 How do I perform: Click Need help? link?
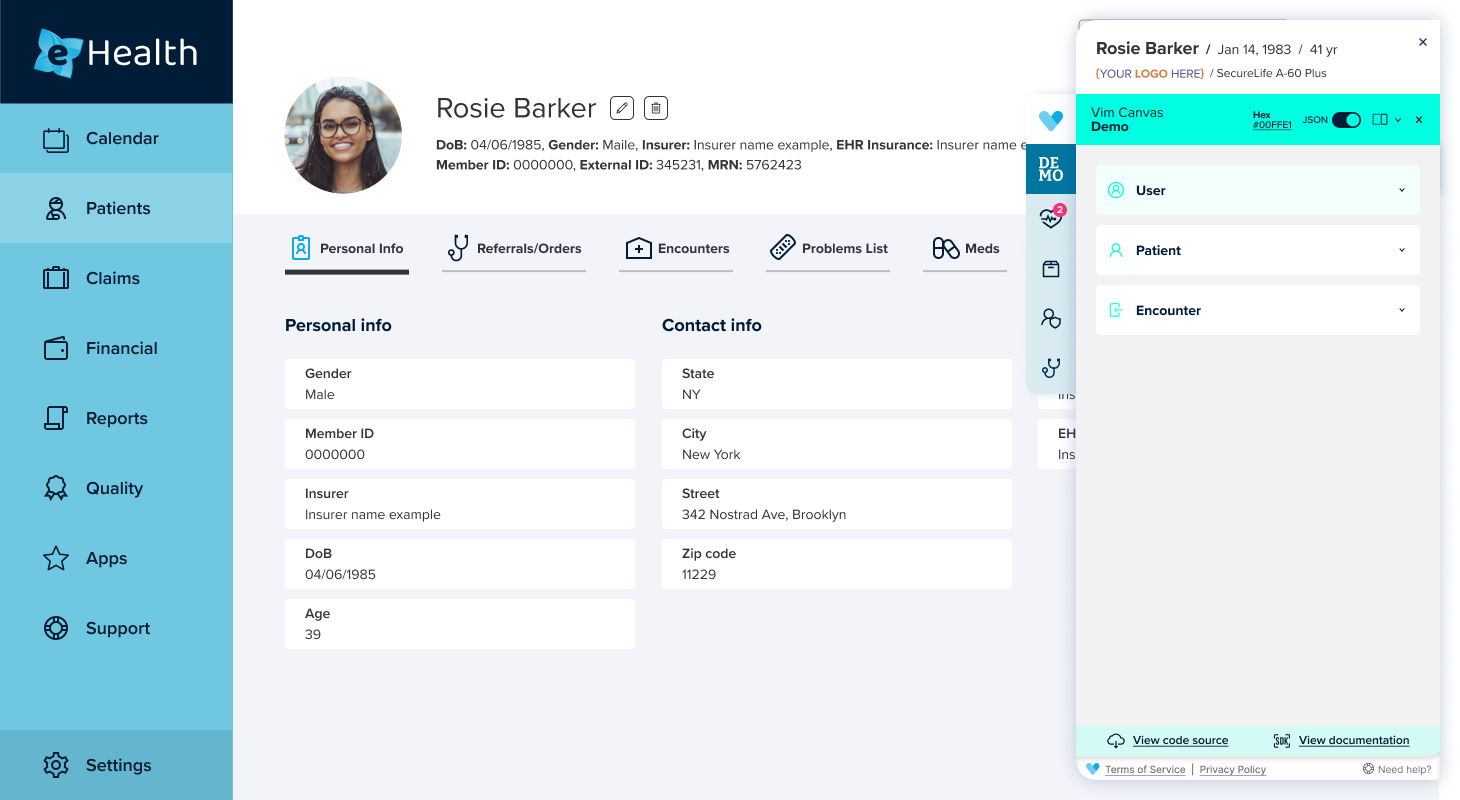pos(1397,769)
